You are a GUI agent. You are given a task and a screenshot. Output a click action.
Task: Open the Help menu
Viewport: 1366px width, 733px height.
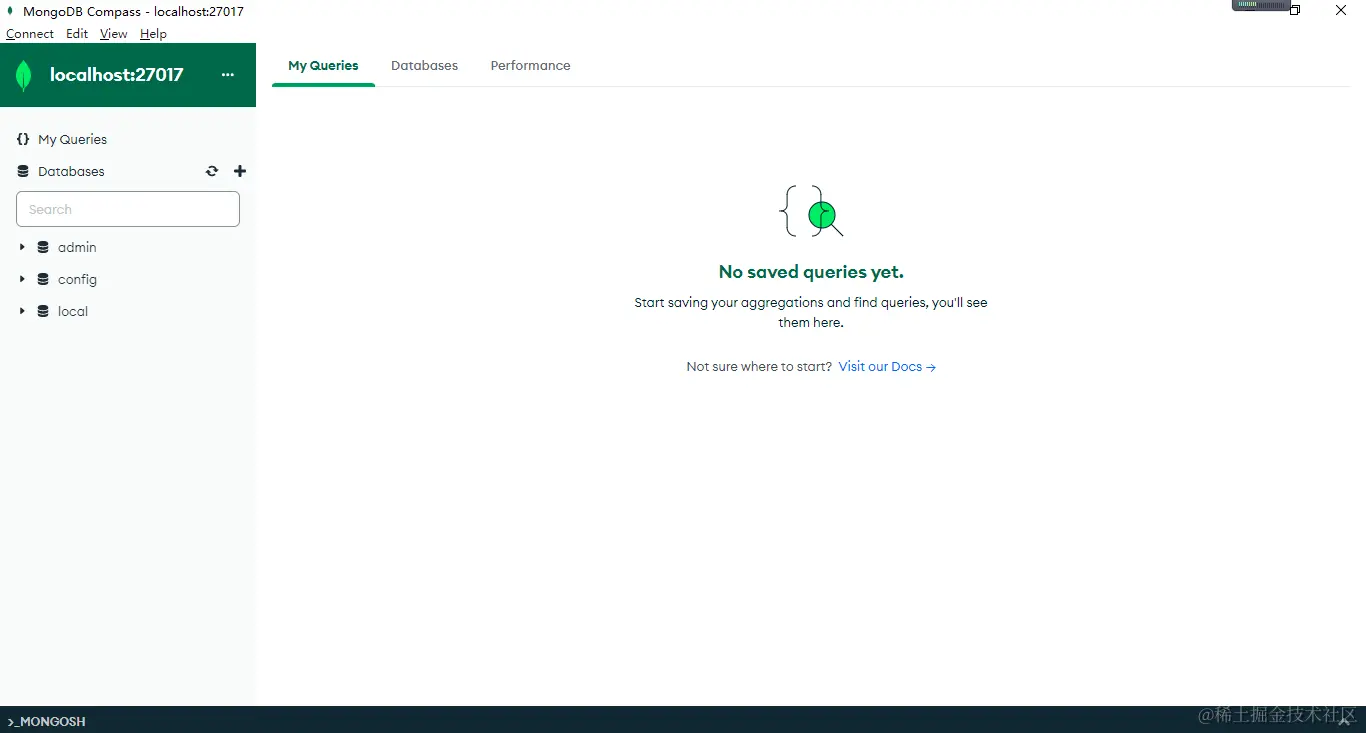coord(153,34)
